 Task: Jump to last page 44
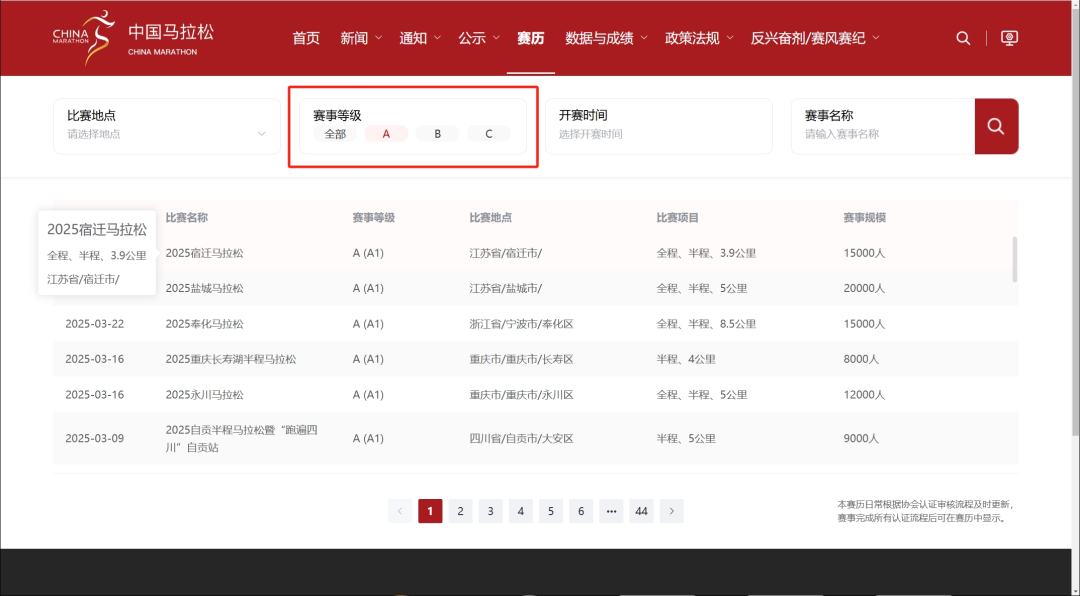[x=641, y=511]
